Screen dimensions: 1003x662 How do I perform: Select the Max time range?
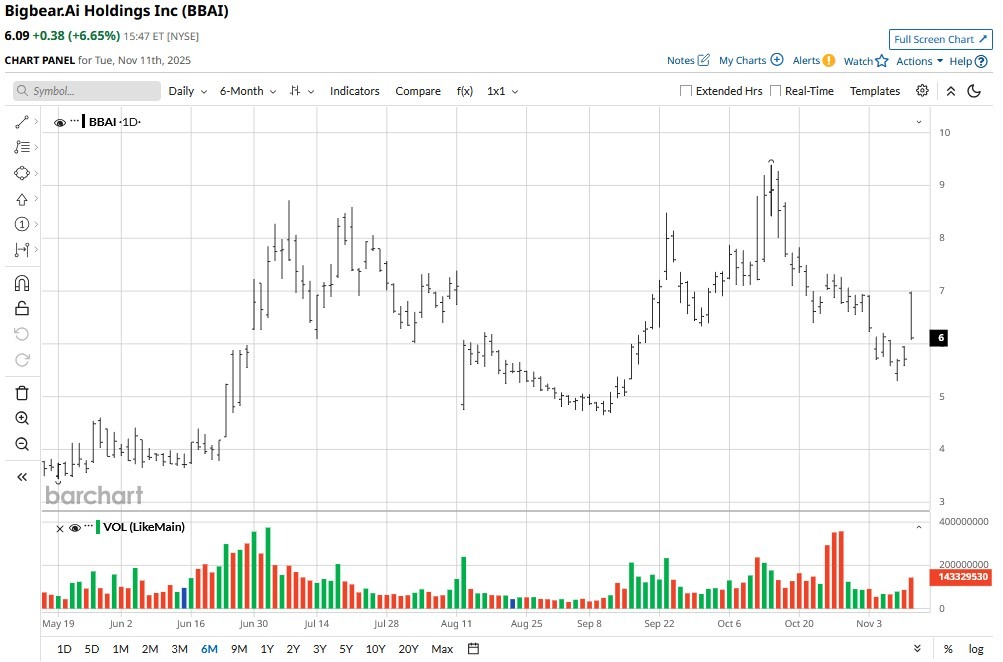442,649
